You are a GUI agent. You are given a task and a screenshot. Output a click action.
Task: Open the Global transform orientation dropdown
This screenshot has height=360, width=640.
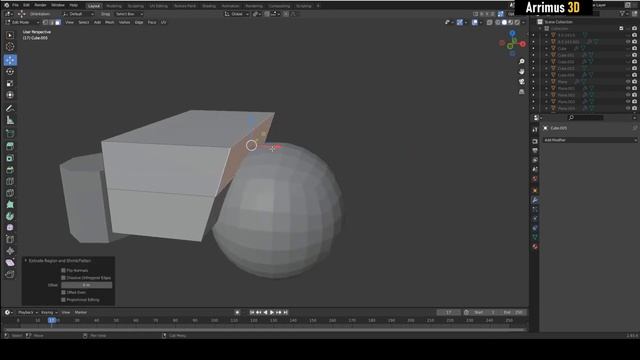[237, 14]
